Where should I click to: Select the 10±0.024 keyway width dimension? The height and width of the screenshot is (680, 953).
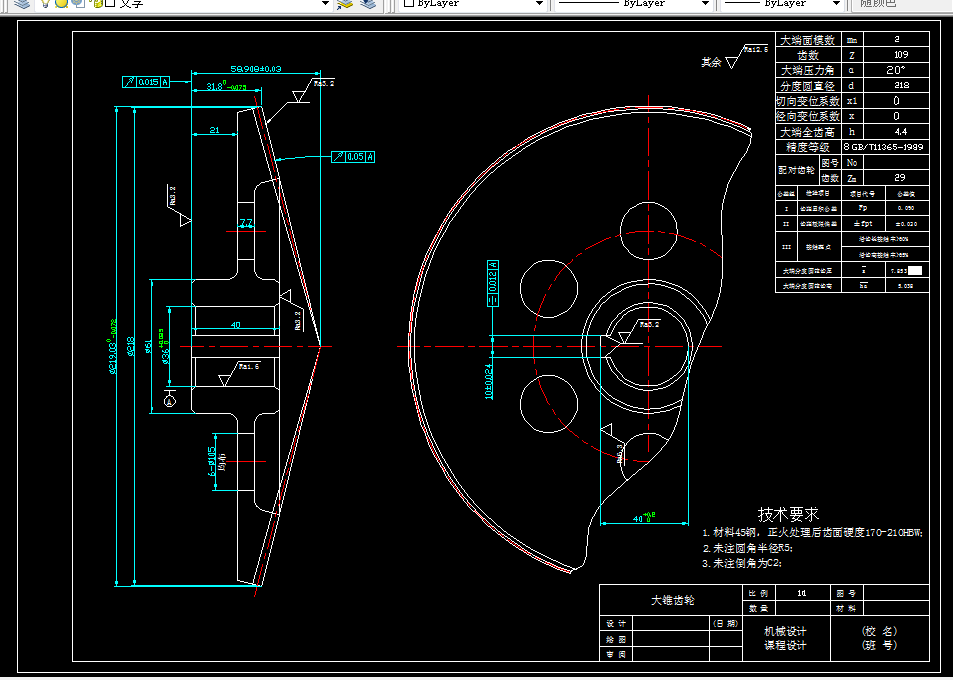[x=489, y=382]
